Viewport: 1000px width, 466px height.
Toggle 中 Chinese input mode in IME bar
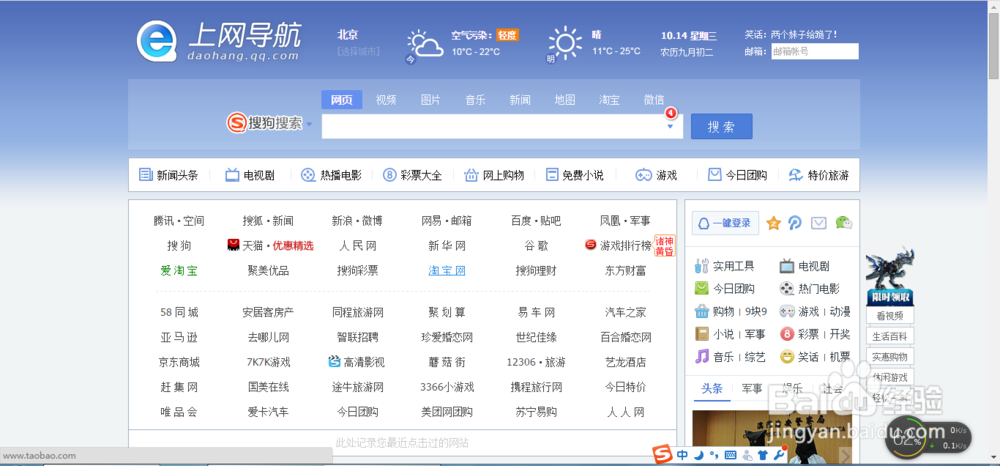point(682,455)
